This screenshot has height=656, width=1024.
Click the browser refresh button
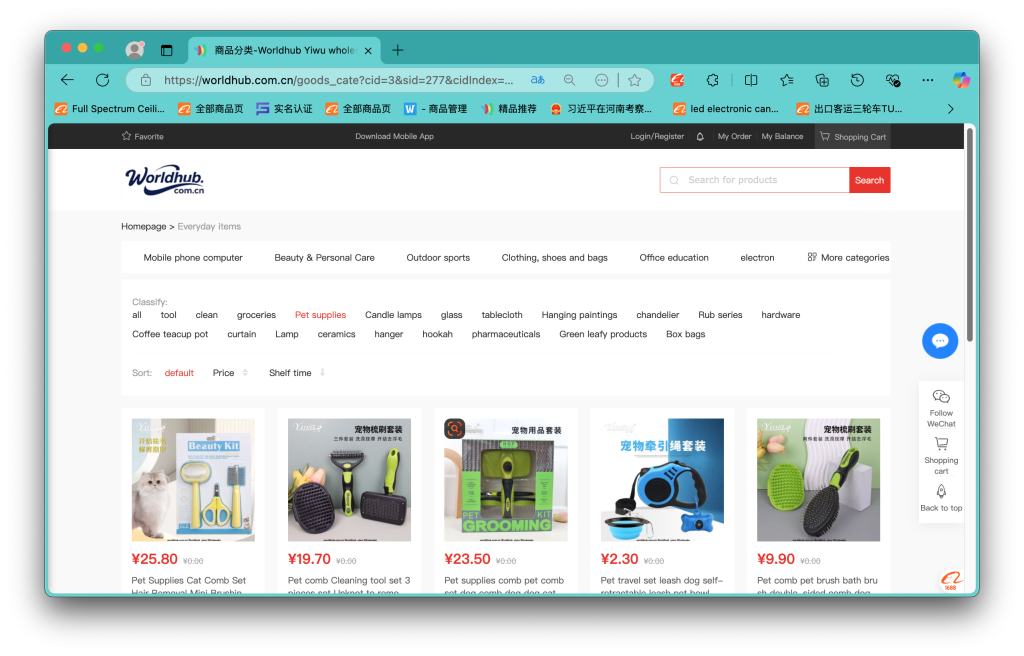click(x=102, y=80)
